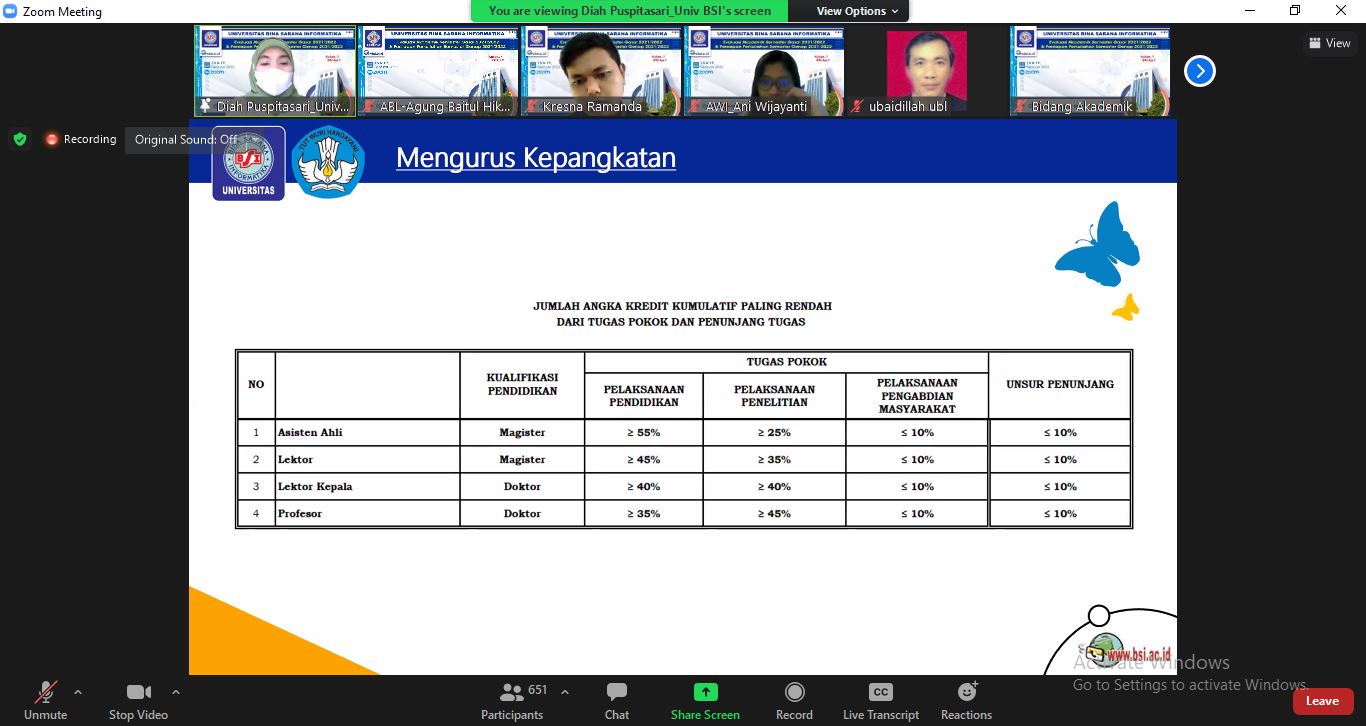Viewport: 1366px width, 726px height.
Task: Select Bidang Akademik's video thumbnail
Action: 1090,71
